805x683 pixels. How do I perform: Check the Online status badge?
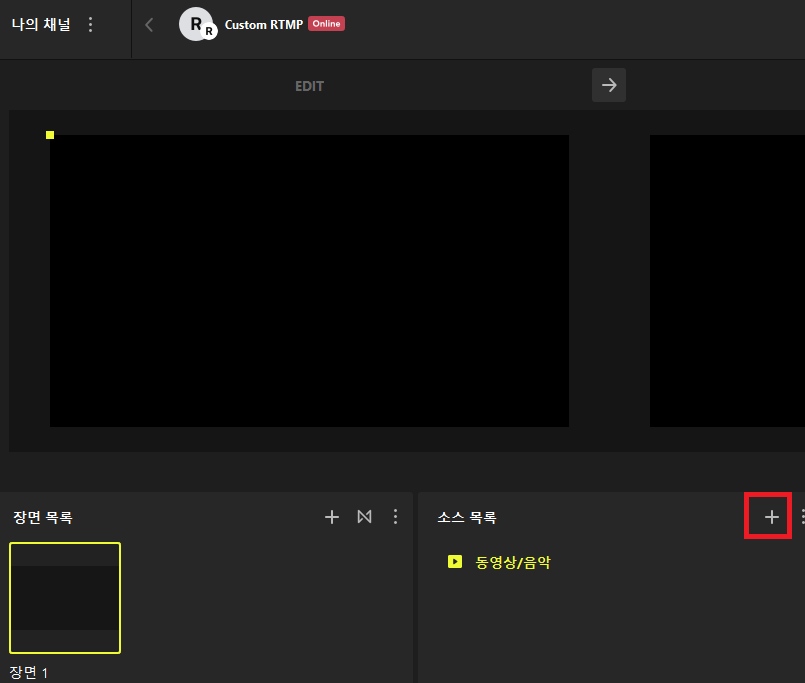point(326,24)
